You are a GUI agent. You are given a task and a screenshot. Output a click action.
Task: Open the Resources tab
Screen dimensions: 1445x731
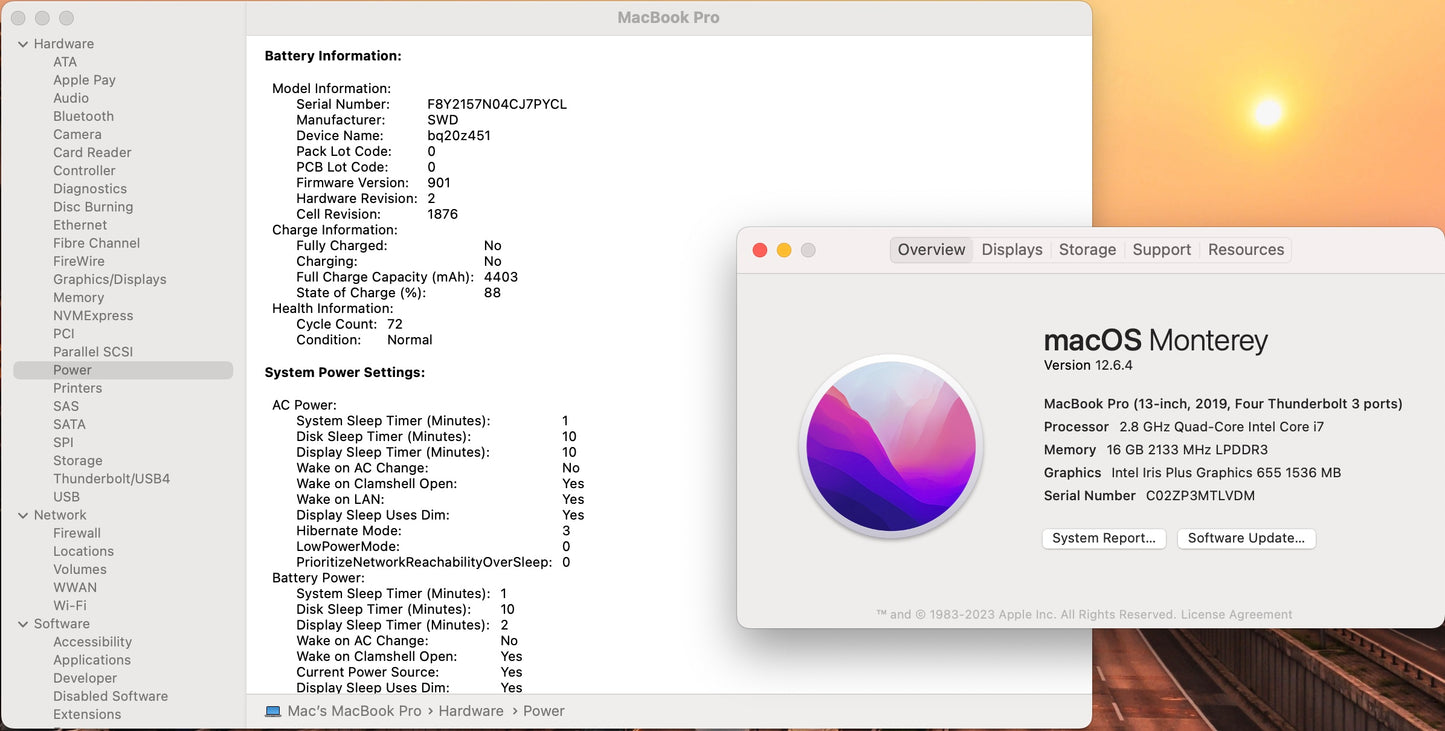click(1245, 250)
